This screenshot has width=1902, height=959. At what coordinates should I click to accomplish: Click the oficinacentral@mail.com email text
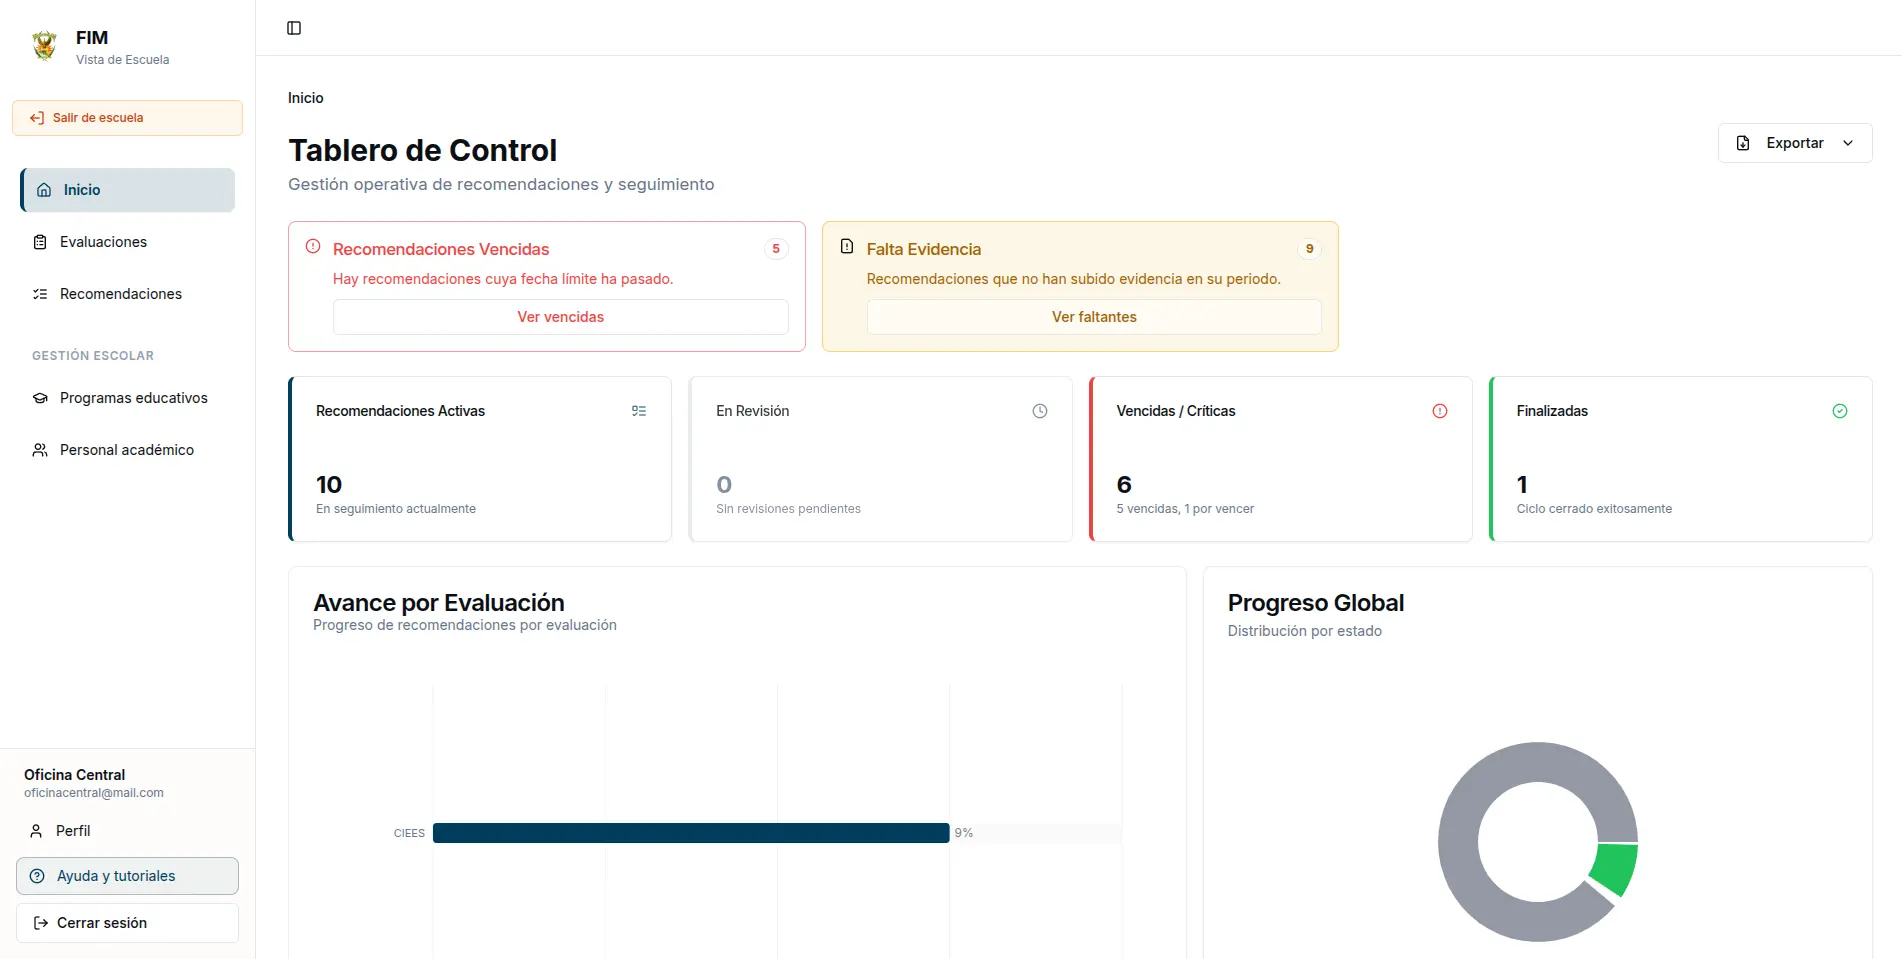94,793
